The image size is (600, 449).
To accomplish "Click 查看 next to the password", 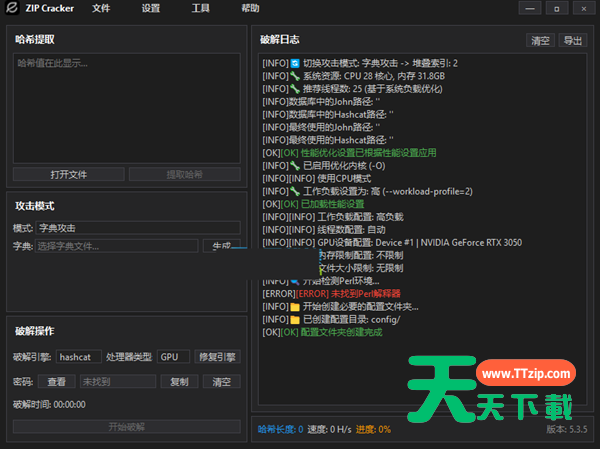I will [56, 382].
